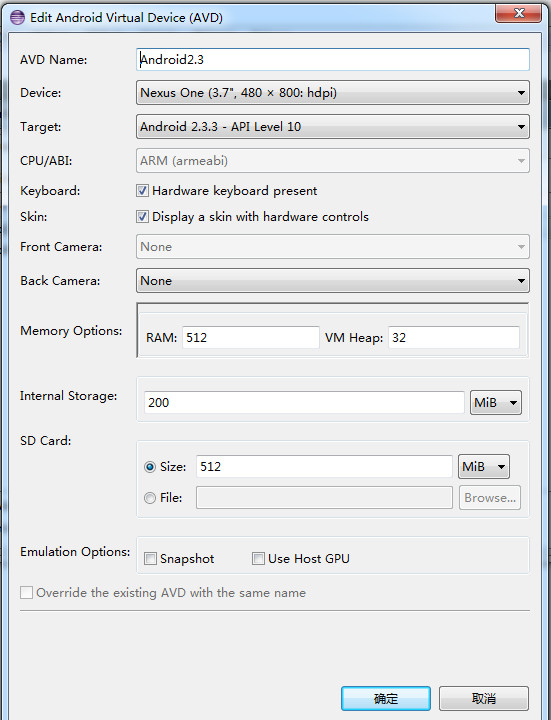This screenshot has height=720, width=551.
Task: Open the Device dropdown showing Nexus One
Action: (333, 93)
